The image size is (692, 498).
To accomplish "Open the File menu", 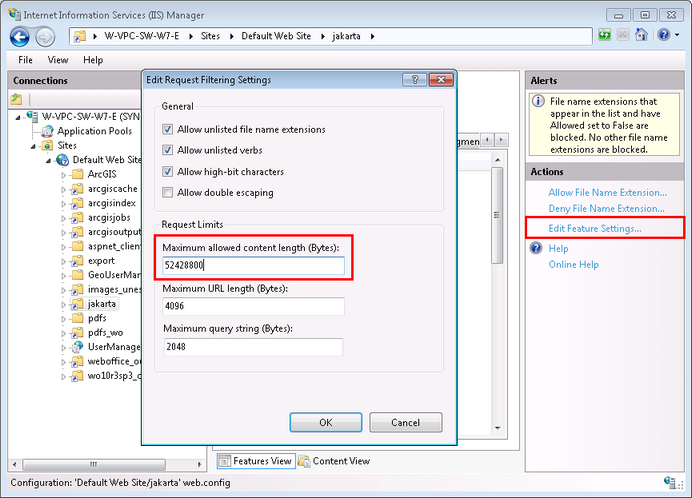I will [x=25, y=60].
